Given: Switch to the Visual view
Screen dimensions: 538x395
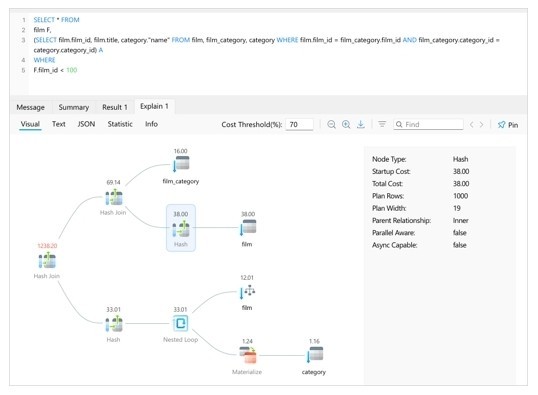Looking at the screenshot, I should [x=30, y=124].
